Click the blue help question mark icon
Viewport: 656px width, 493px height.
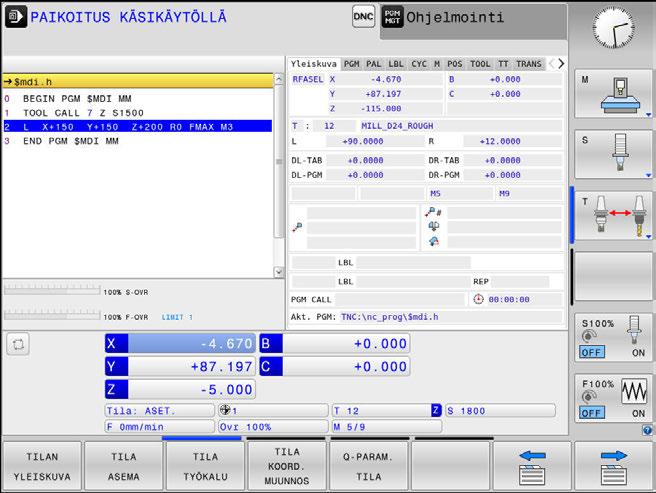(647, 430)
